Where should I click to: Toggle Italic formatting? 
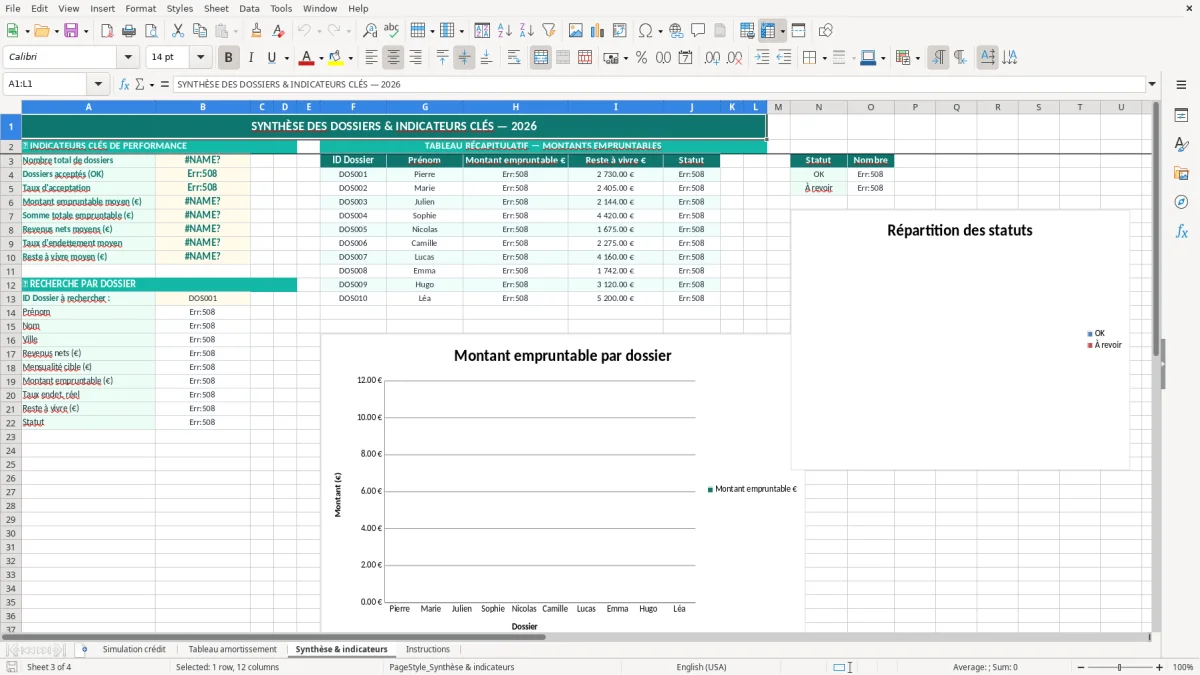pyautogui.click(x=251, y=58)
